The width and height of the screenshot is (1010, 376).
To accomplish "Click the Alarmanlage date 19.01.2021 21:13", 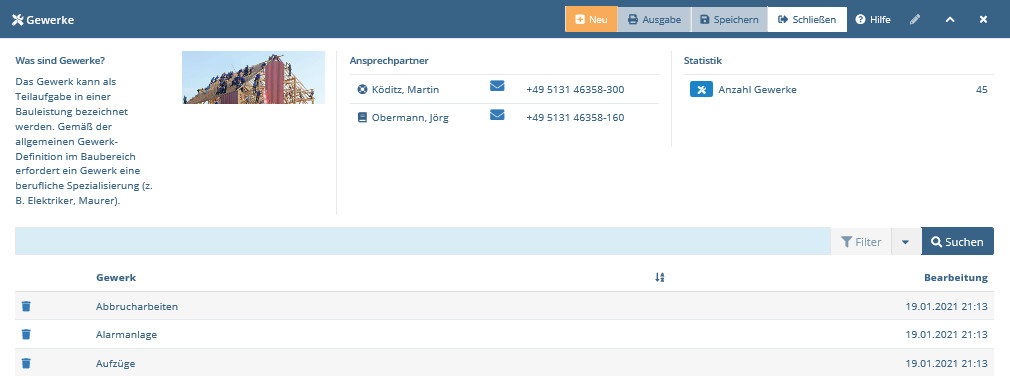I will point(946,335).
